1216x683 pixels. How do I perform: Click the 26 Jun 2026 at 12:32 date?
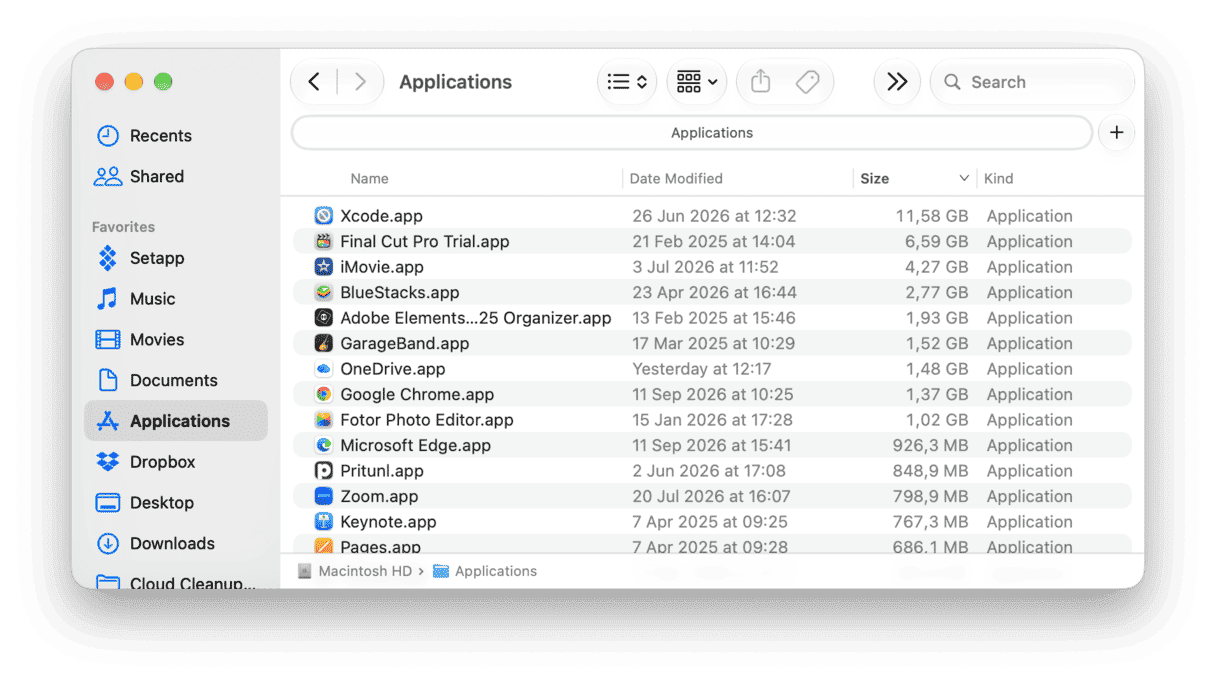pyautogui.click(x=714, y=216)
